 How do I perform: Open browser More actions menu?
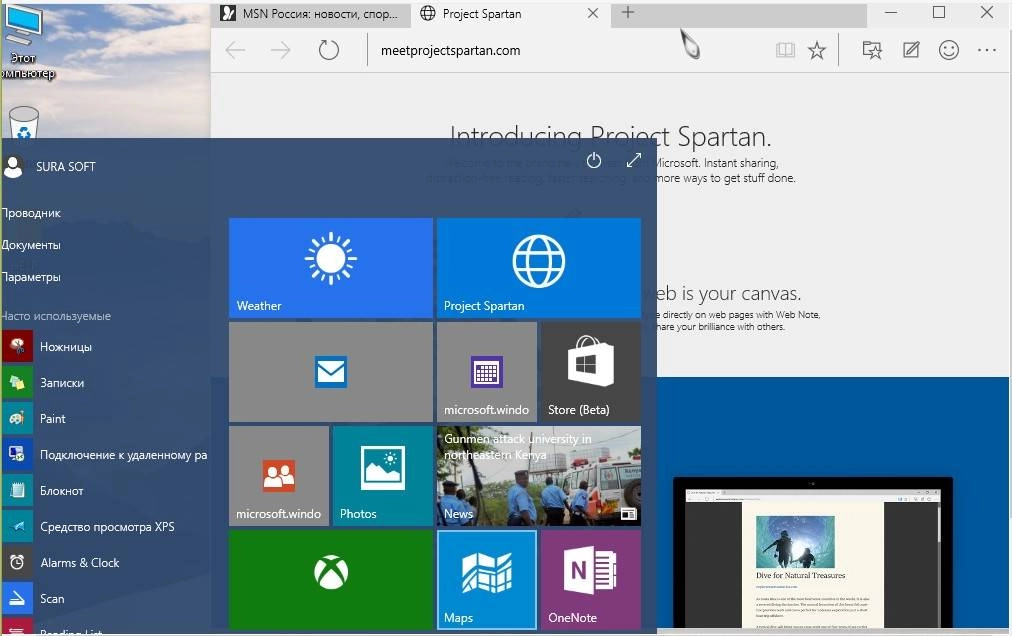pos(987,50)
